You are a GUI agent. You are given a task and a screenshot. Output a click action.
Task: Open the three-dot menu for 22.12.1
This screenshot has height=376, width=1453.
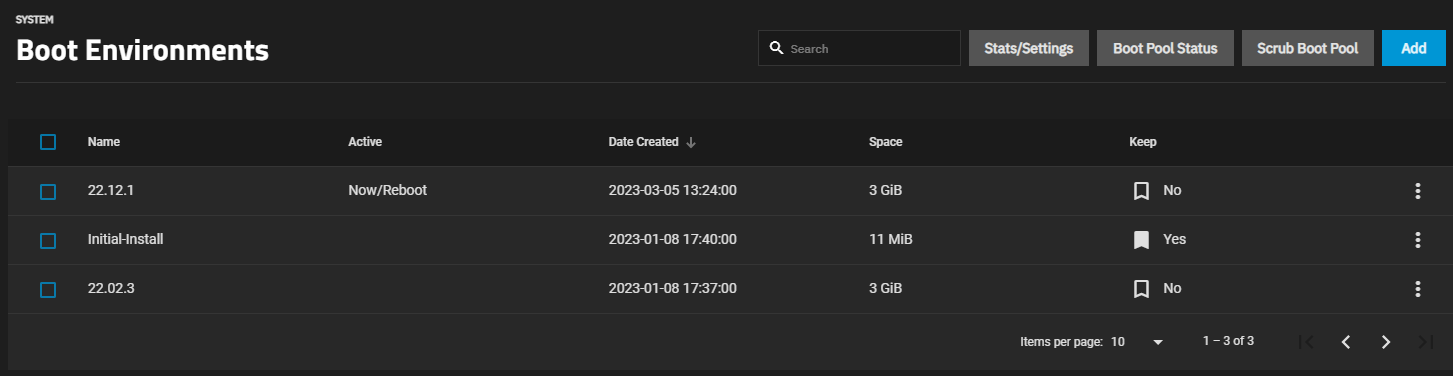click(1417, 191)
